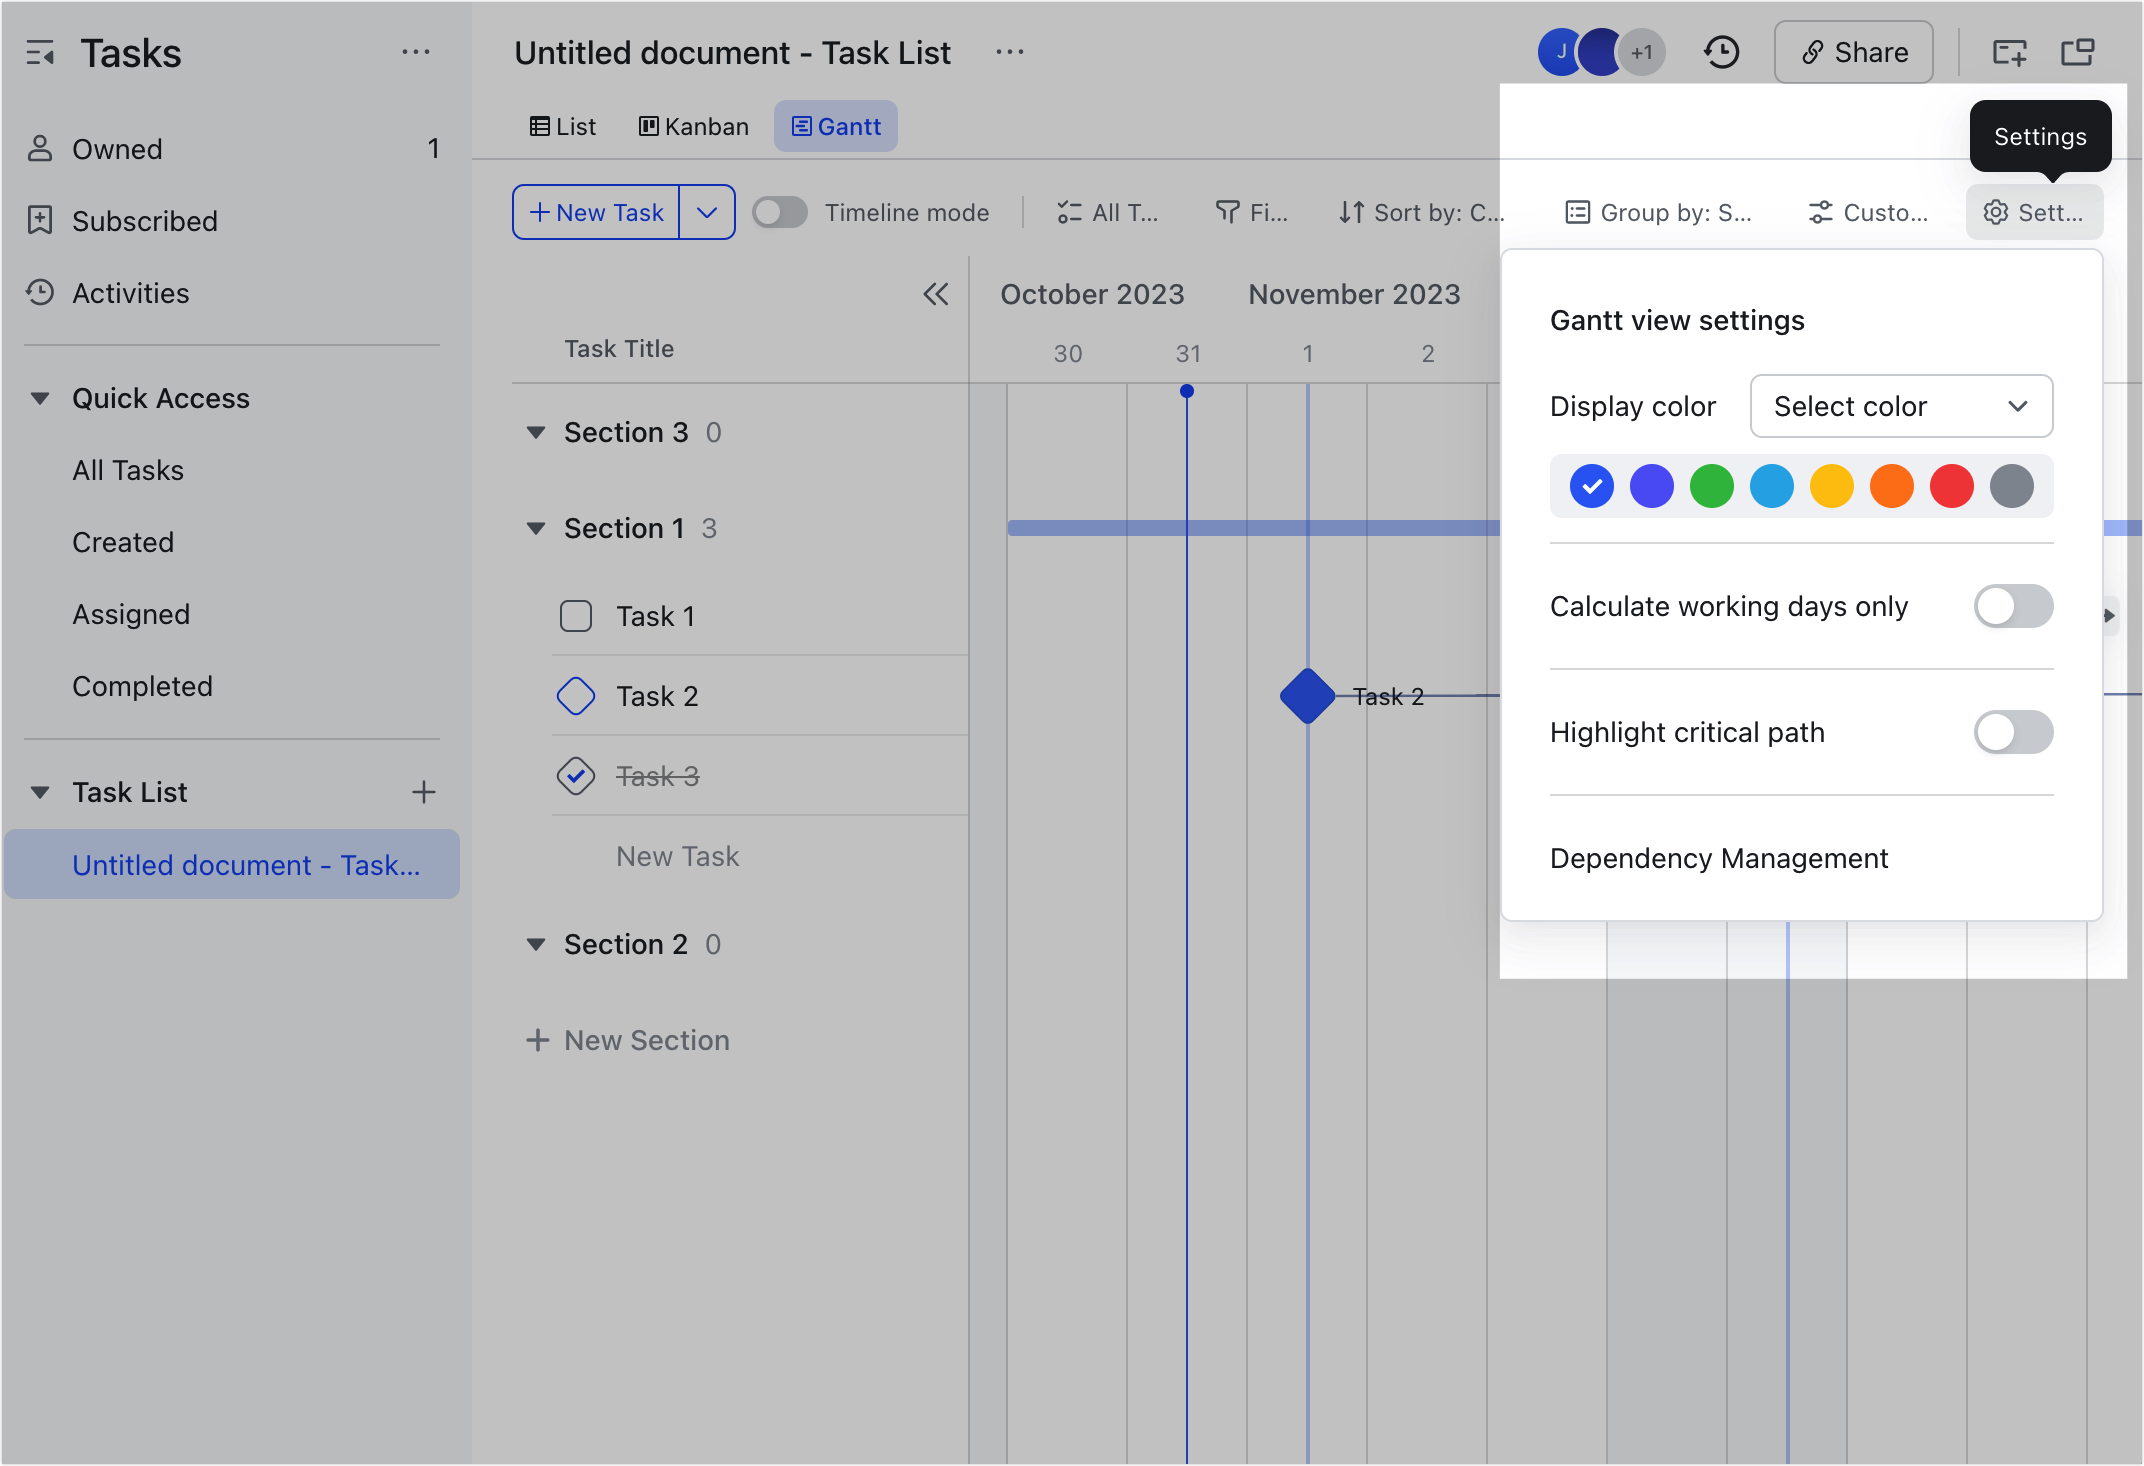Open version history clock icon
This screenshot has width=2144, height=1466.
click(x=1721, y=52)
